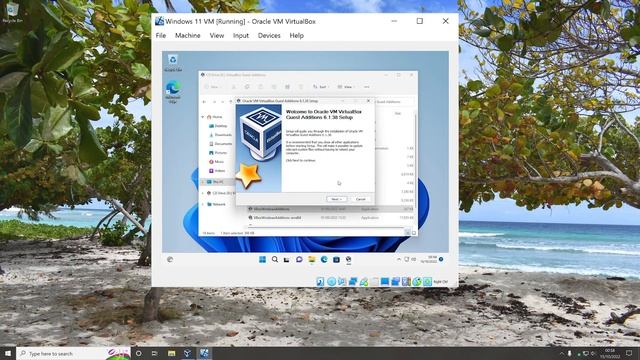This screenshot has height=360, width=640.
Task: Open Search on the guest taskbar
Action: tap(275, 259)
